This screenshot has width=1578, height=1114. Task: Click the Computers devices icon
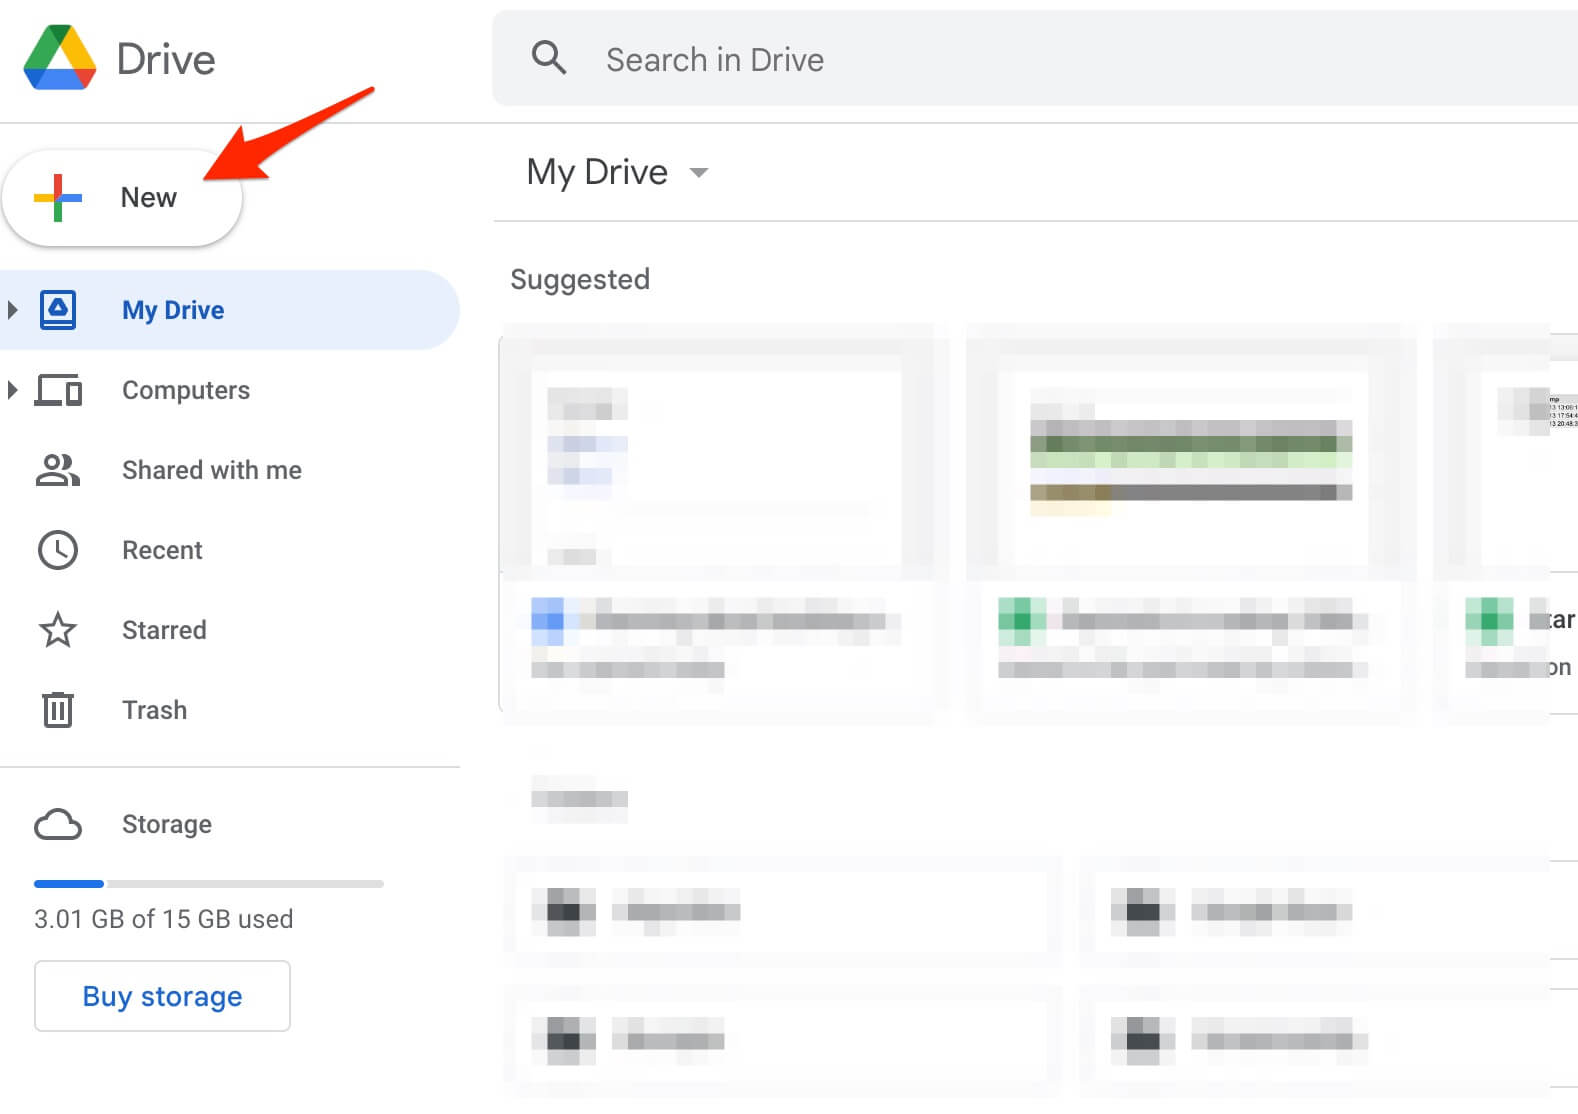click(x=58, y=390)
